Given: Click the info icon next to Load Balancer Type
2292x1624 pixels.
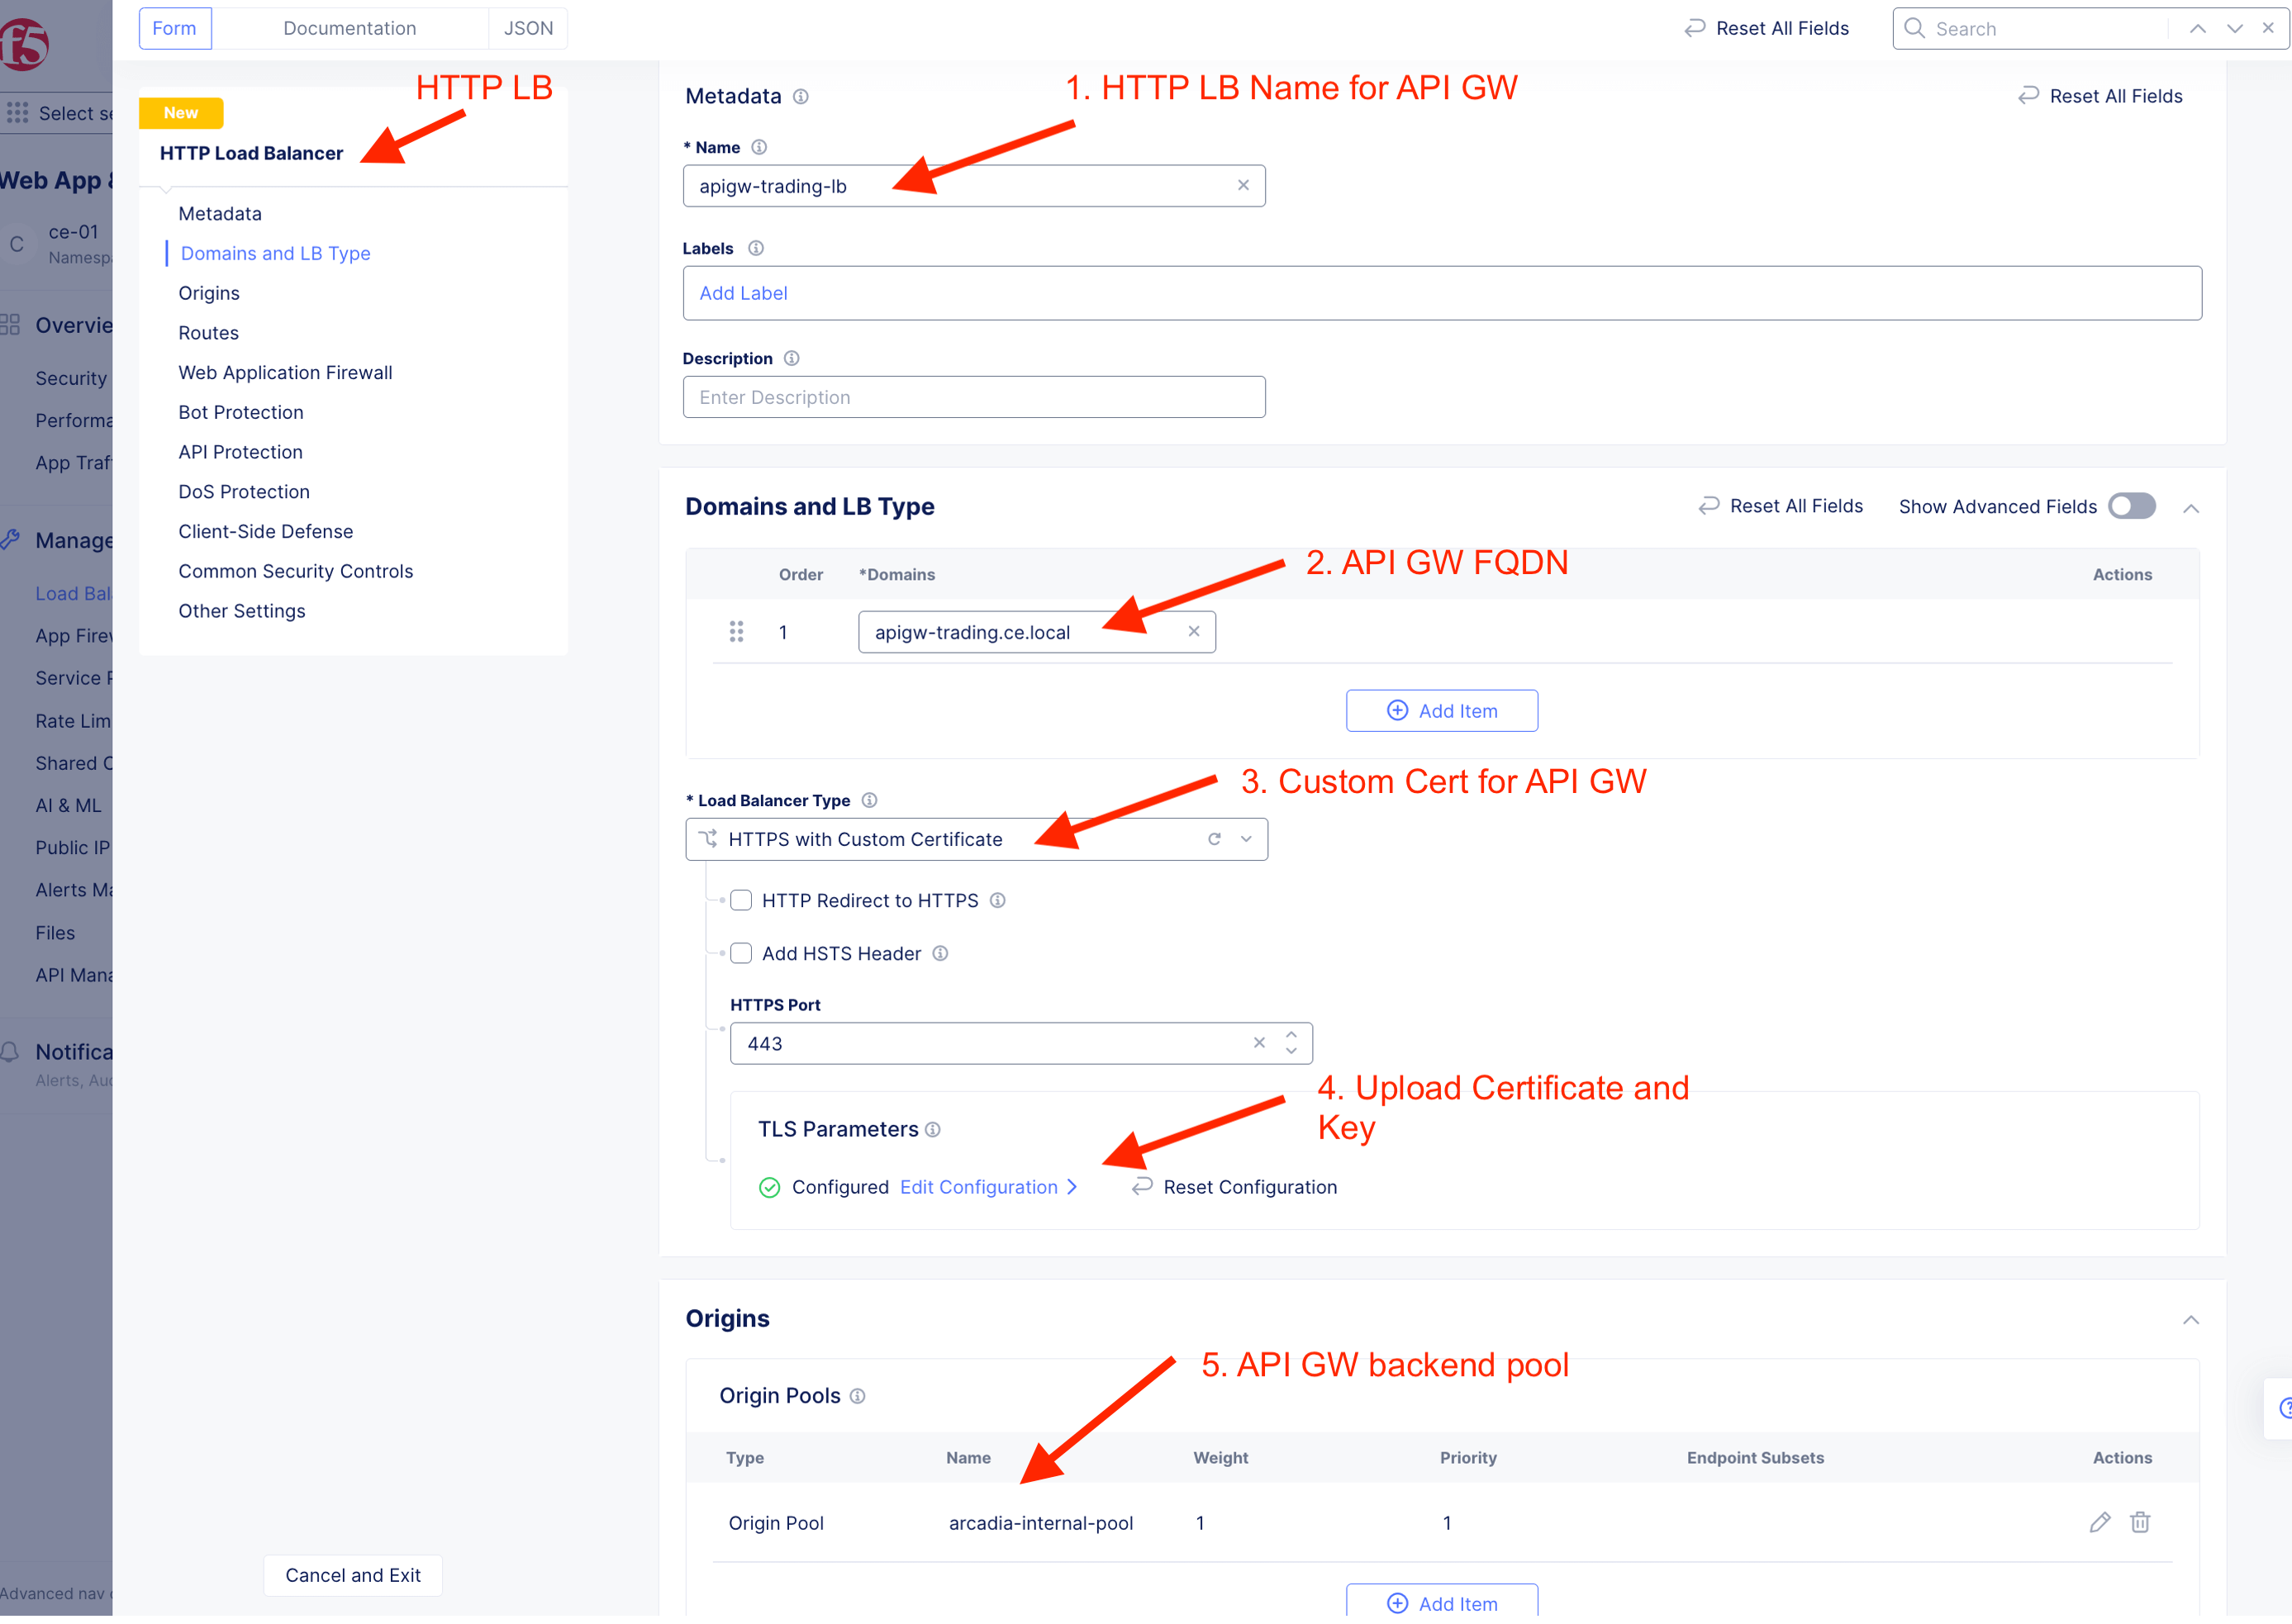Looking at the screenshot, I should pyautogui.click(x=869, y=800).
